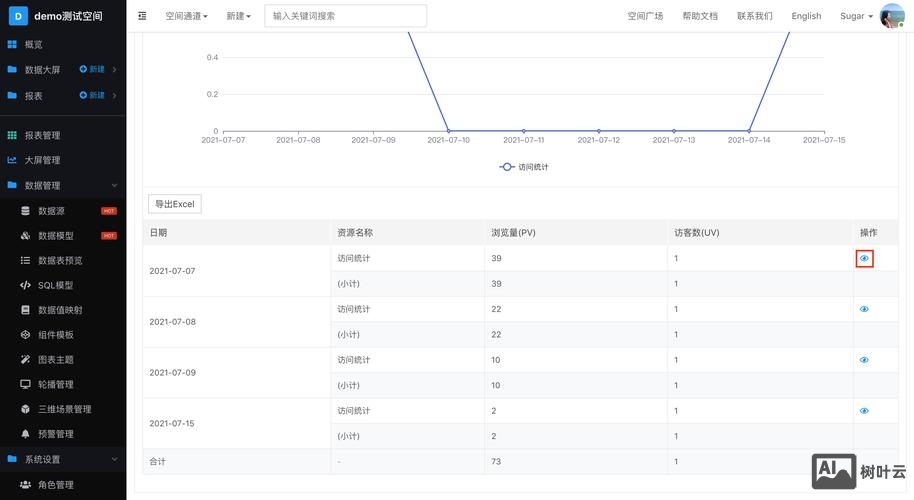Click the SQL模型 code icon
This screenshot has width=914, height=500.
click(x=26, y=285)
